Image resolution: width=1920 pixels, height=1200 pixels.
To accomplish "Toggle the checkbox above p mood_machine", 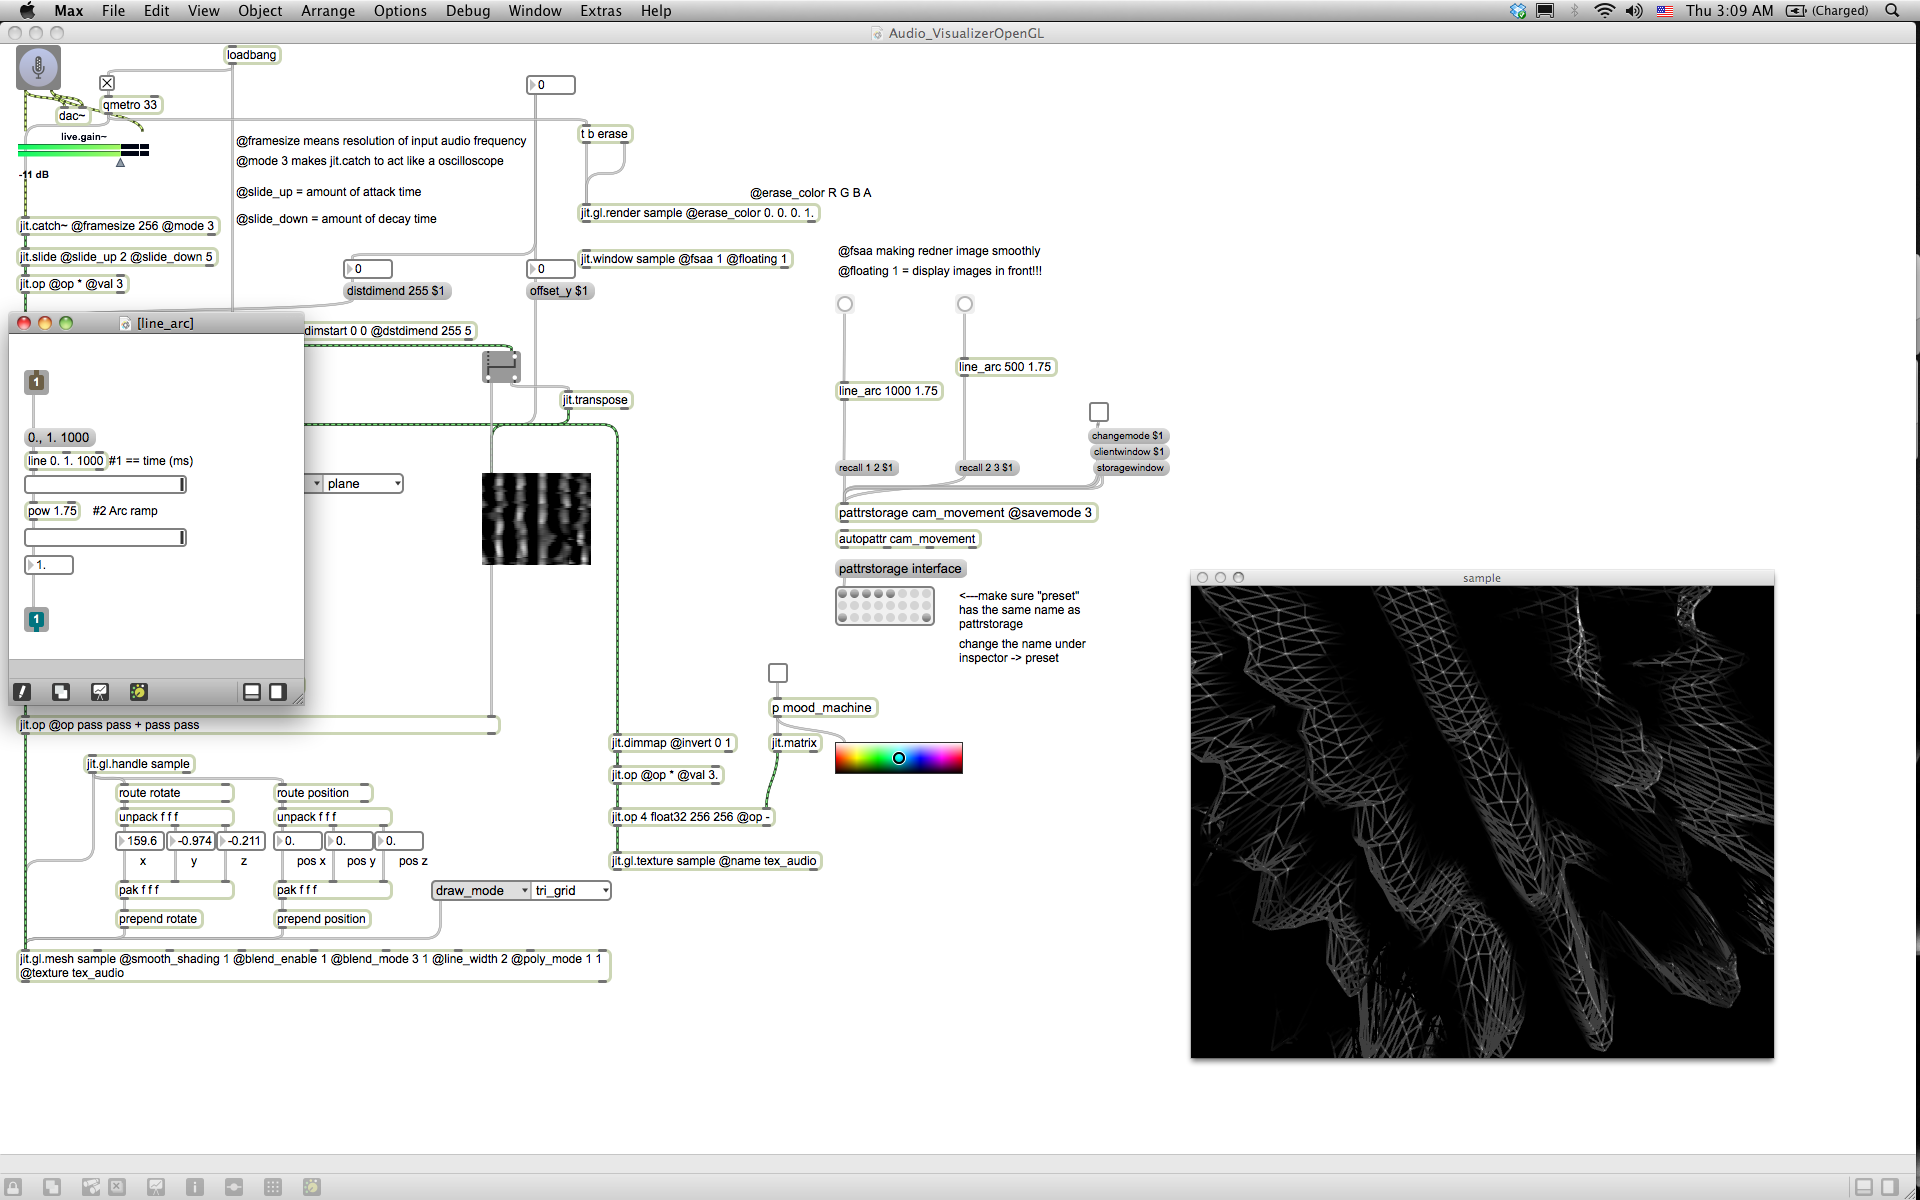I will [778, 673].
